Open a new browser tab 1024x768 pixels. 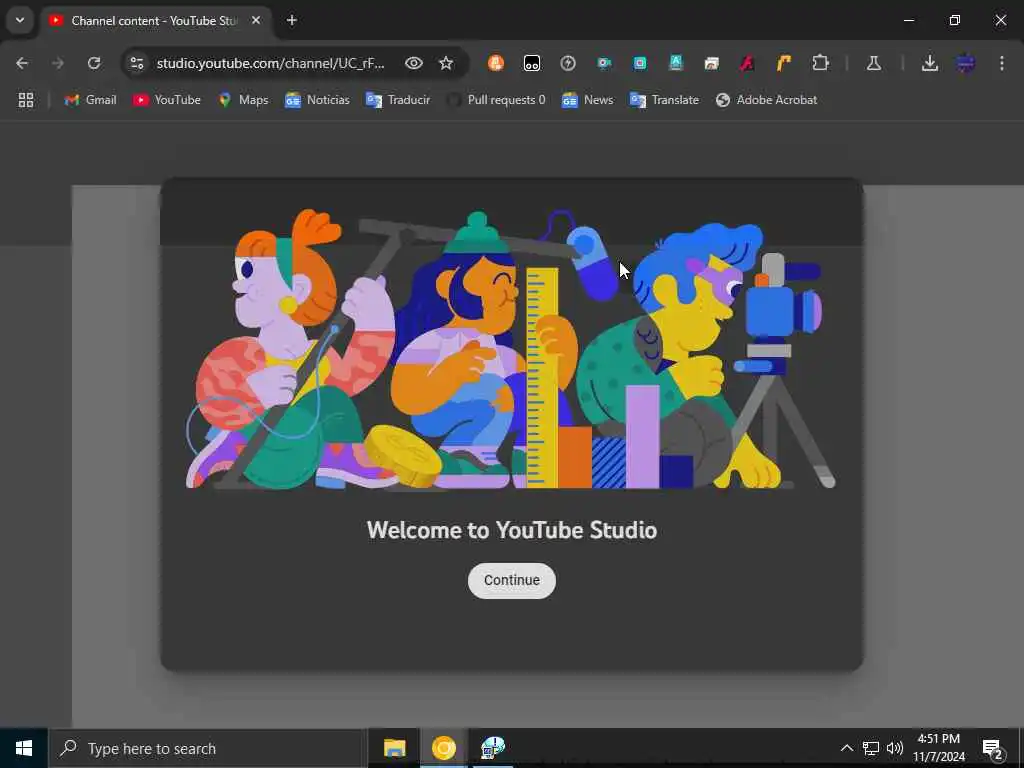(x=292, y=21)
